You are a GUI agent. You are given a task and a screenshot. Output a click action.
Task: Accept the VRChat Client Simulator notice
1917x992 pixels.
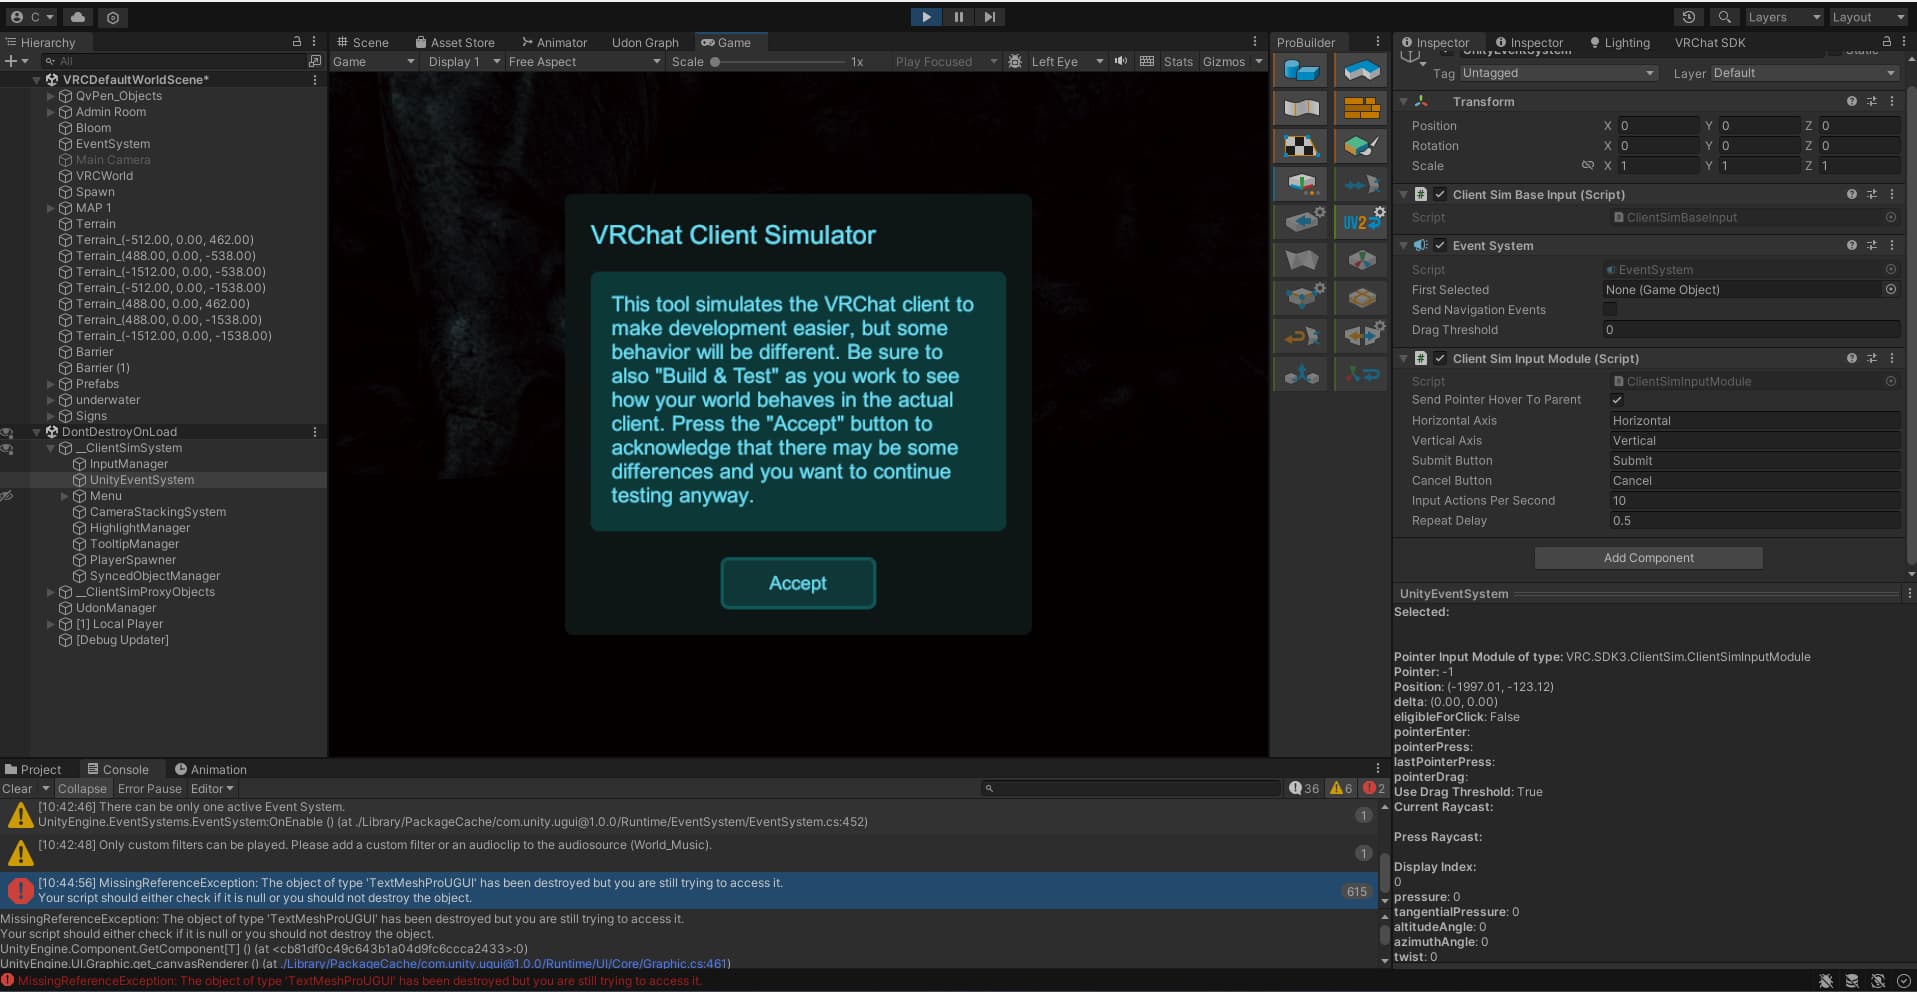798,583
